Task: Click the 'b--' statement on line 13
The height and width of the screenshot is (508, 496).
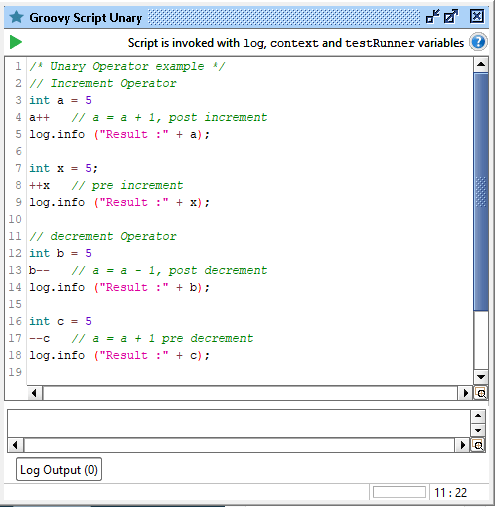Action: [x=39, y=270]
